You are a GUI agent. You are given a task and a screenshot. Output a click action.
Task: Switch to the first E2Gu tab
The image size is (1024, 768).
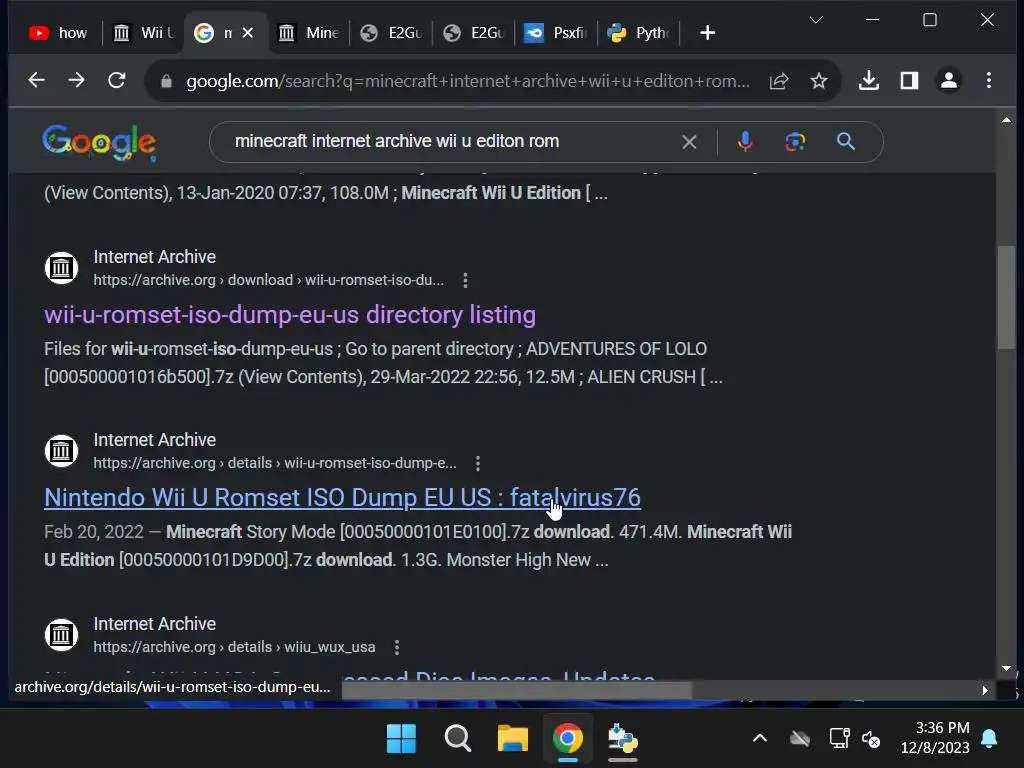tap(392, 33)
